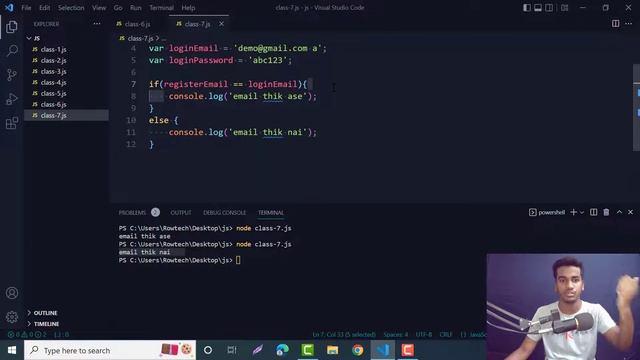
Task: Open the OUTPUT panel tab
Action: pos(181,213)
